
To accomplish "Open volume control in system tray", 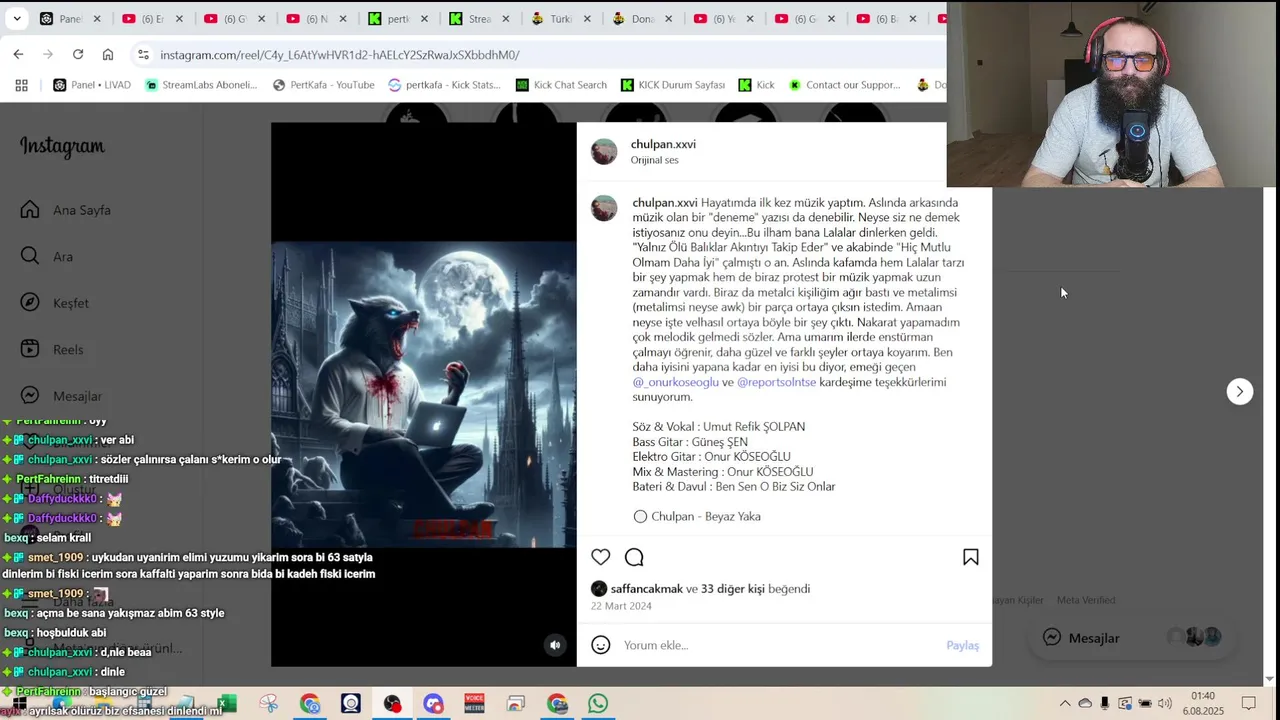I will pyautogui.click(x=1164, y=703).
